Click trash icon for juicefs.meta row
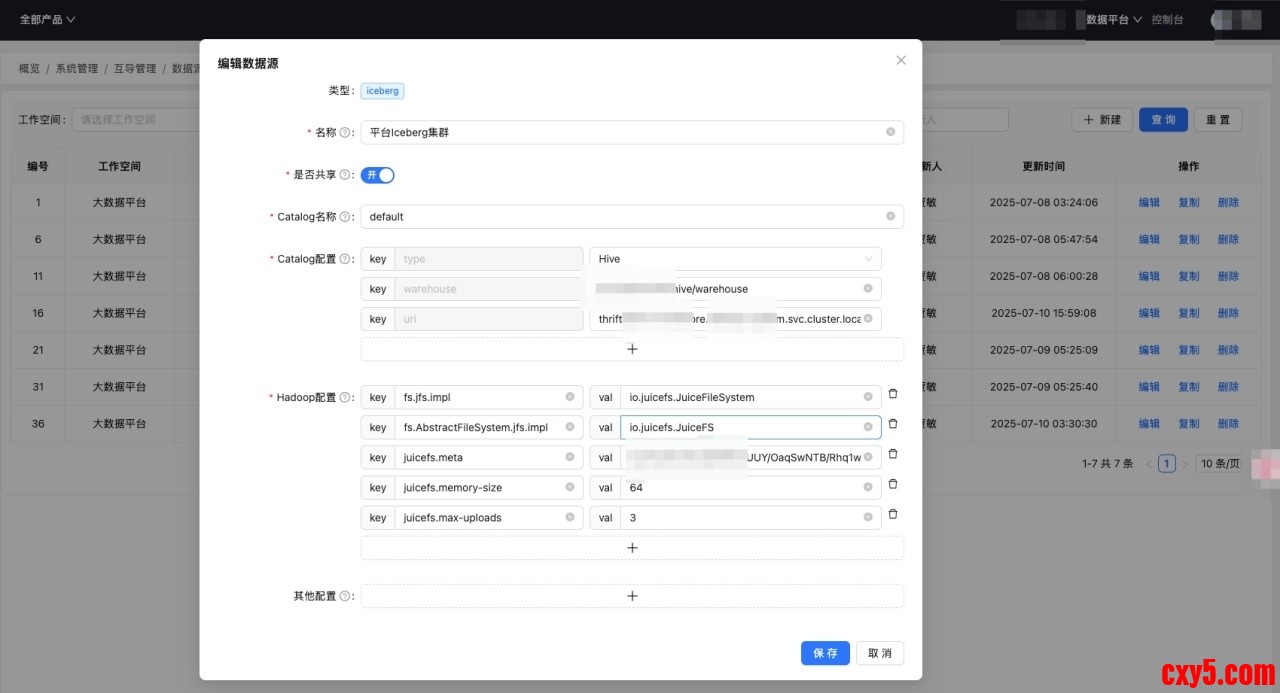Screen dimensions: 1280x693 [893, 454]
